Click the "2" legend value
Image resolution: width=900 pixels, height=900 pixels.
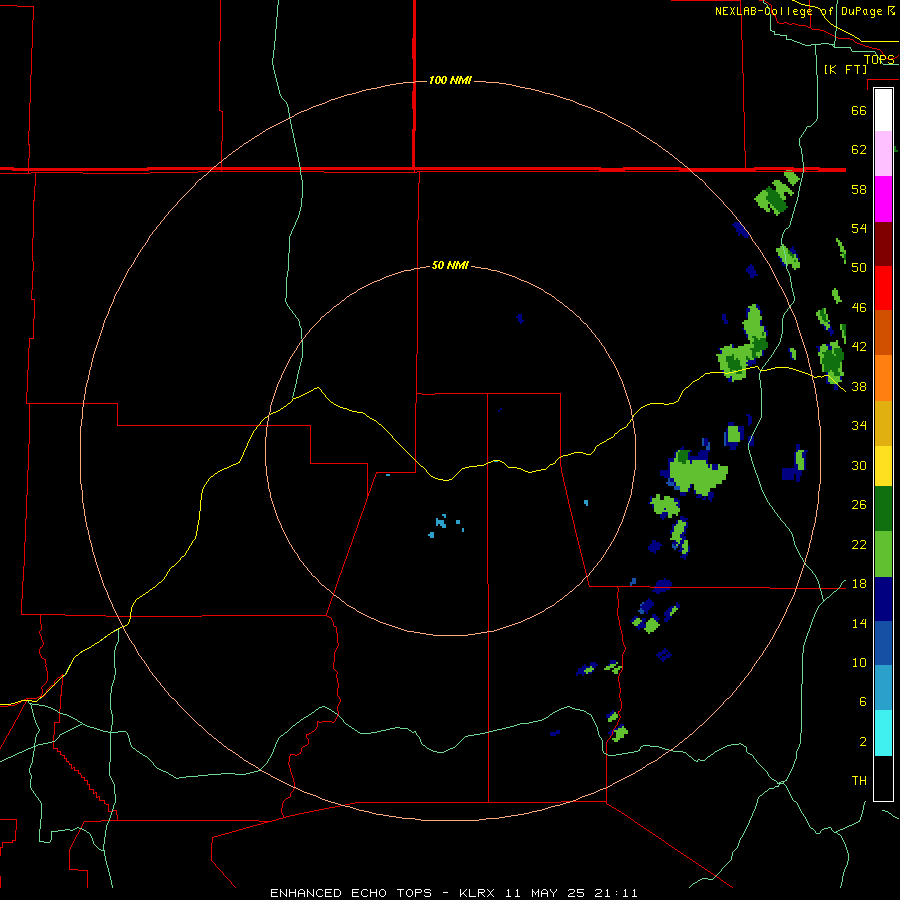(863, 742)
